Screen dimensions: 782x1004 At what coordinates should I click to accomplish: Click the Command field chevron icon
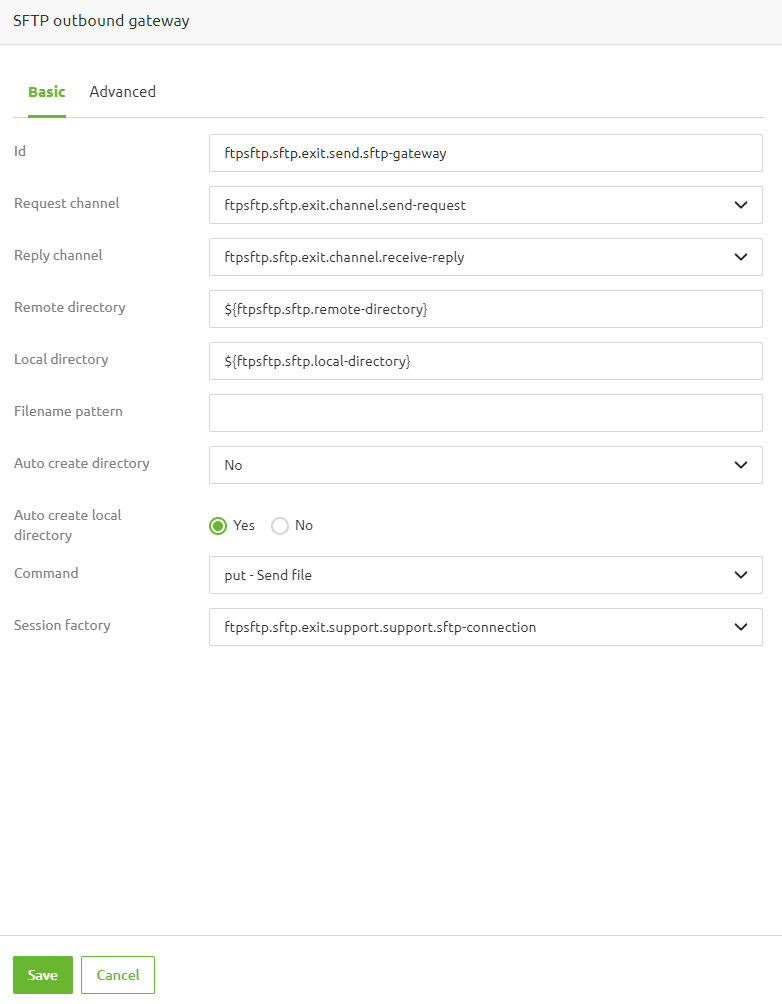pyautogui.click(x=741, y=575)
